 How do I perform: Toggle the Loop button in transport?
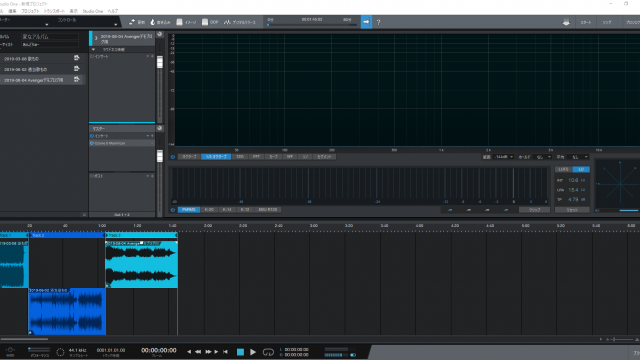[x=268, y=352]
